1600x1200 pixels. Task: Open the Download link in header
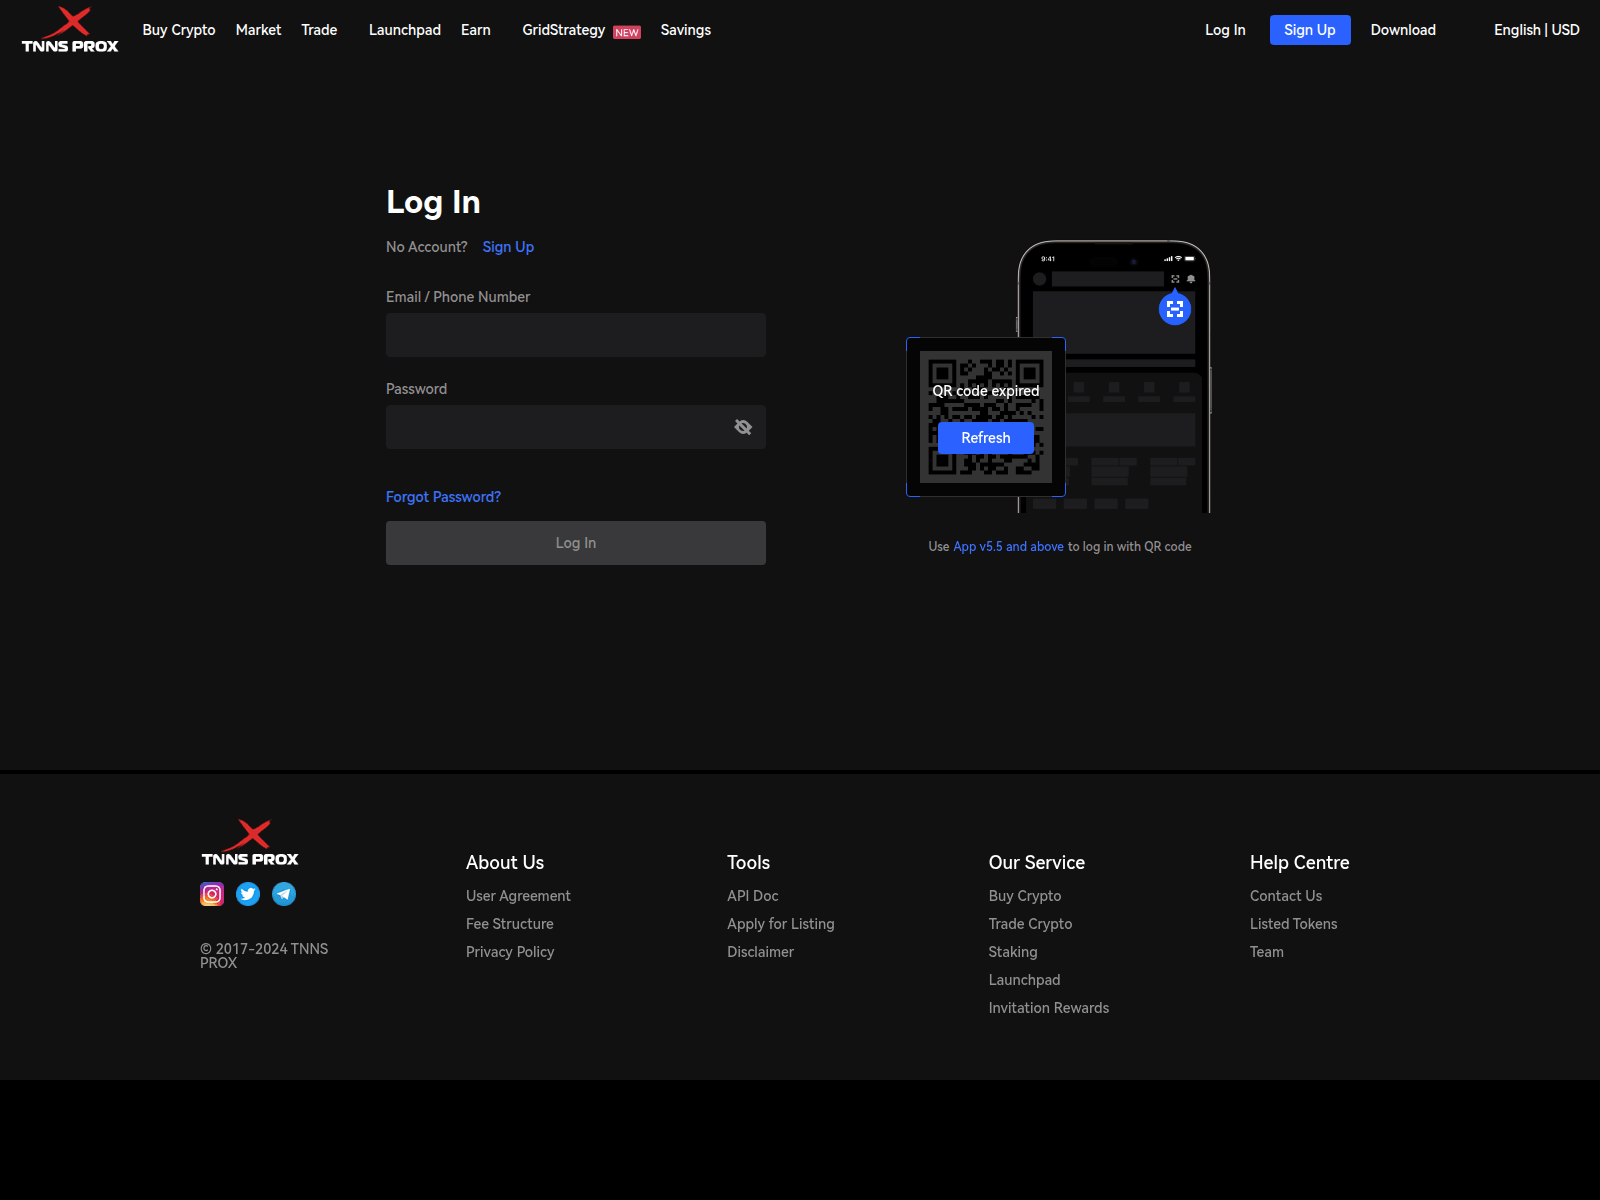(x=1403, y=30)
